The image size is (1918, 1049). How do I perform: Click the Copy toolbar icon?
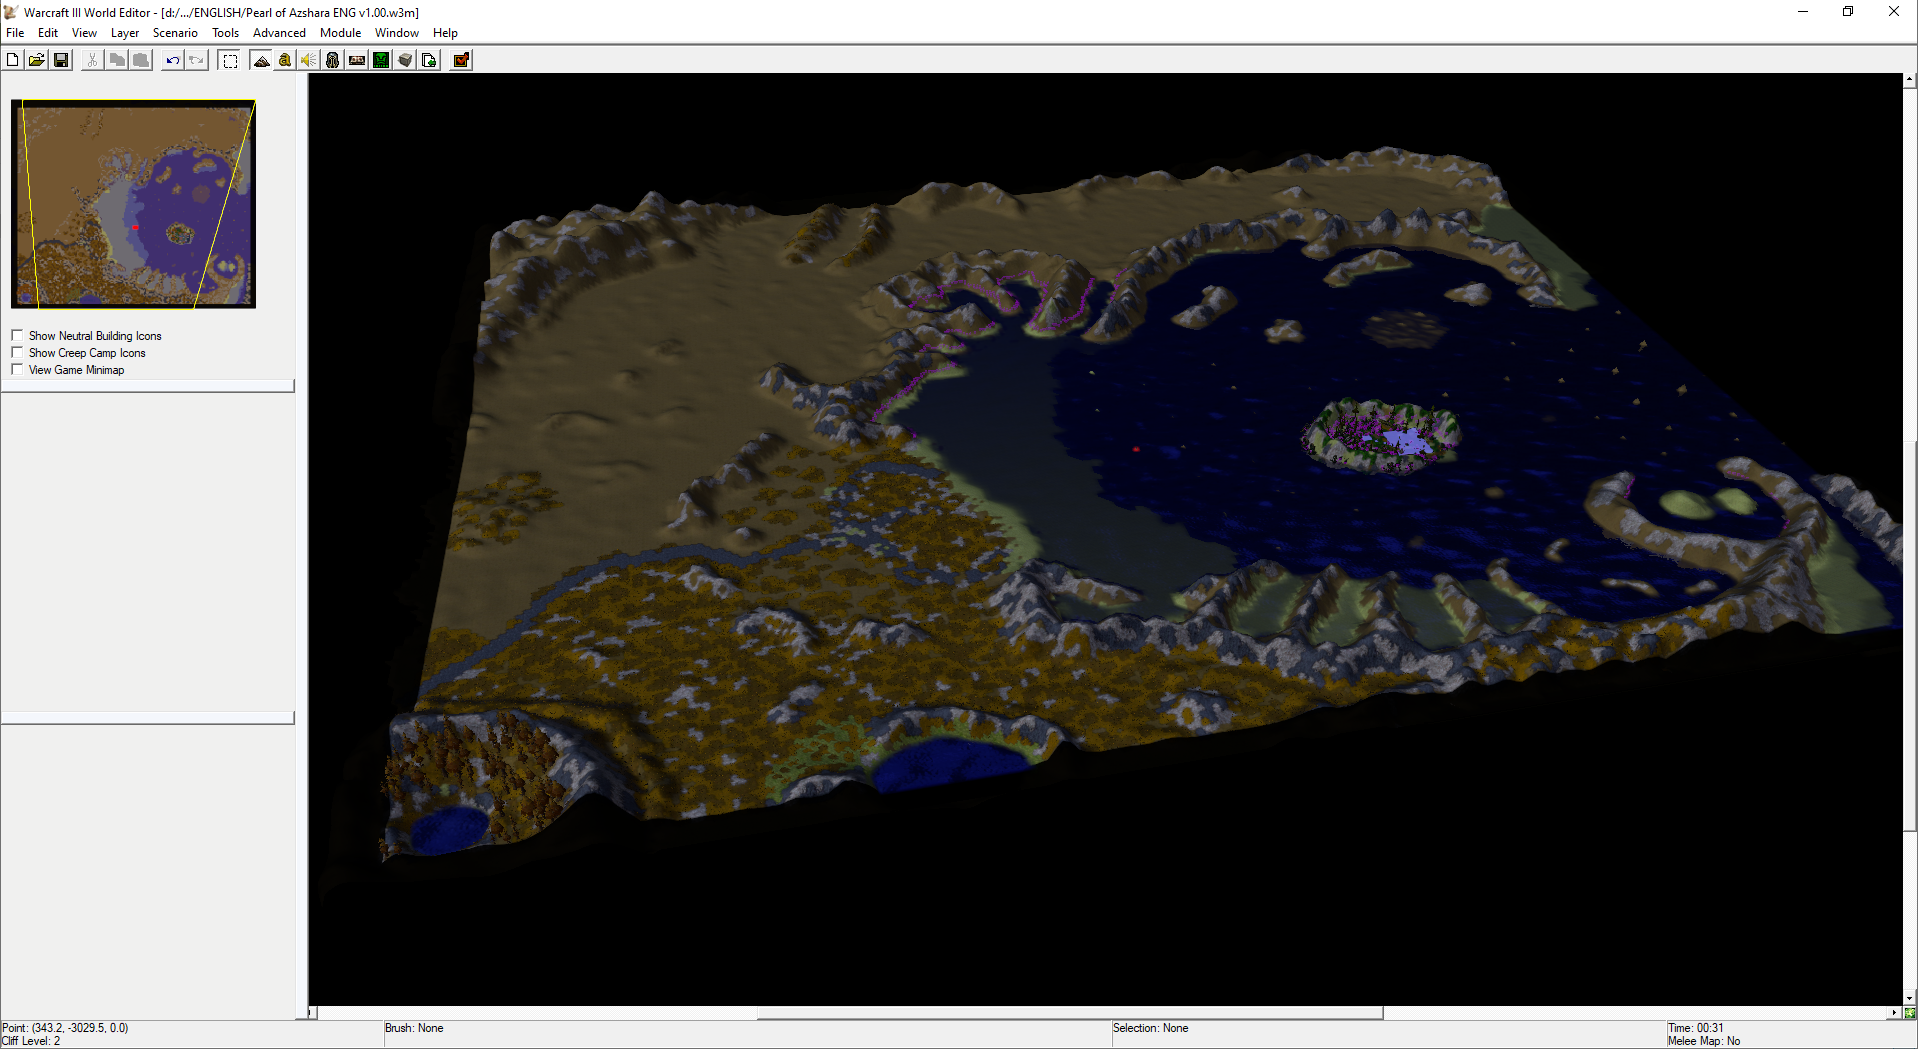coord(117,60)
